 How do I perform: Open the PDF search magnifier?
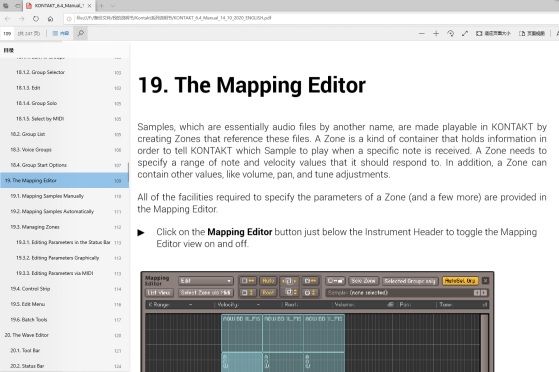(x=81, y=34)
